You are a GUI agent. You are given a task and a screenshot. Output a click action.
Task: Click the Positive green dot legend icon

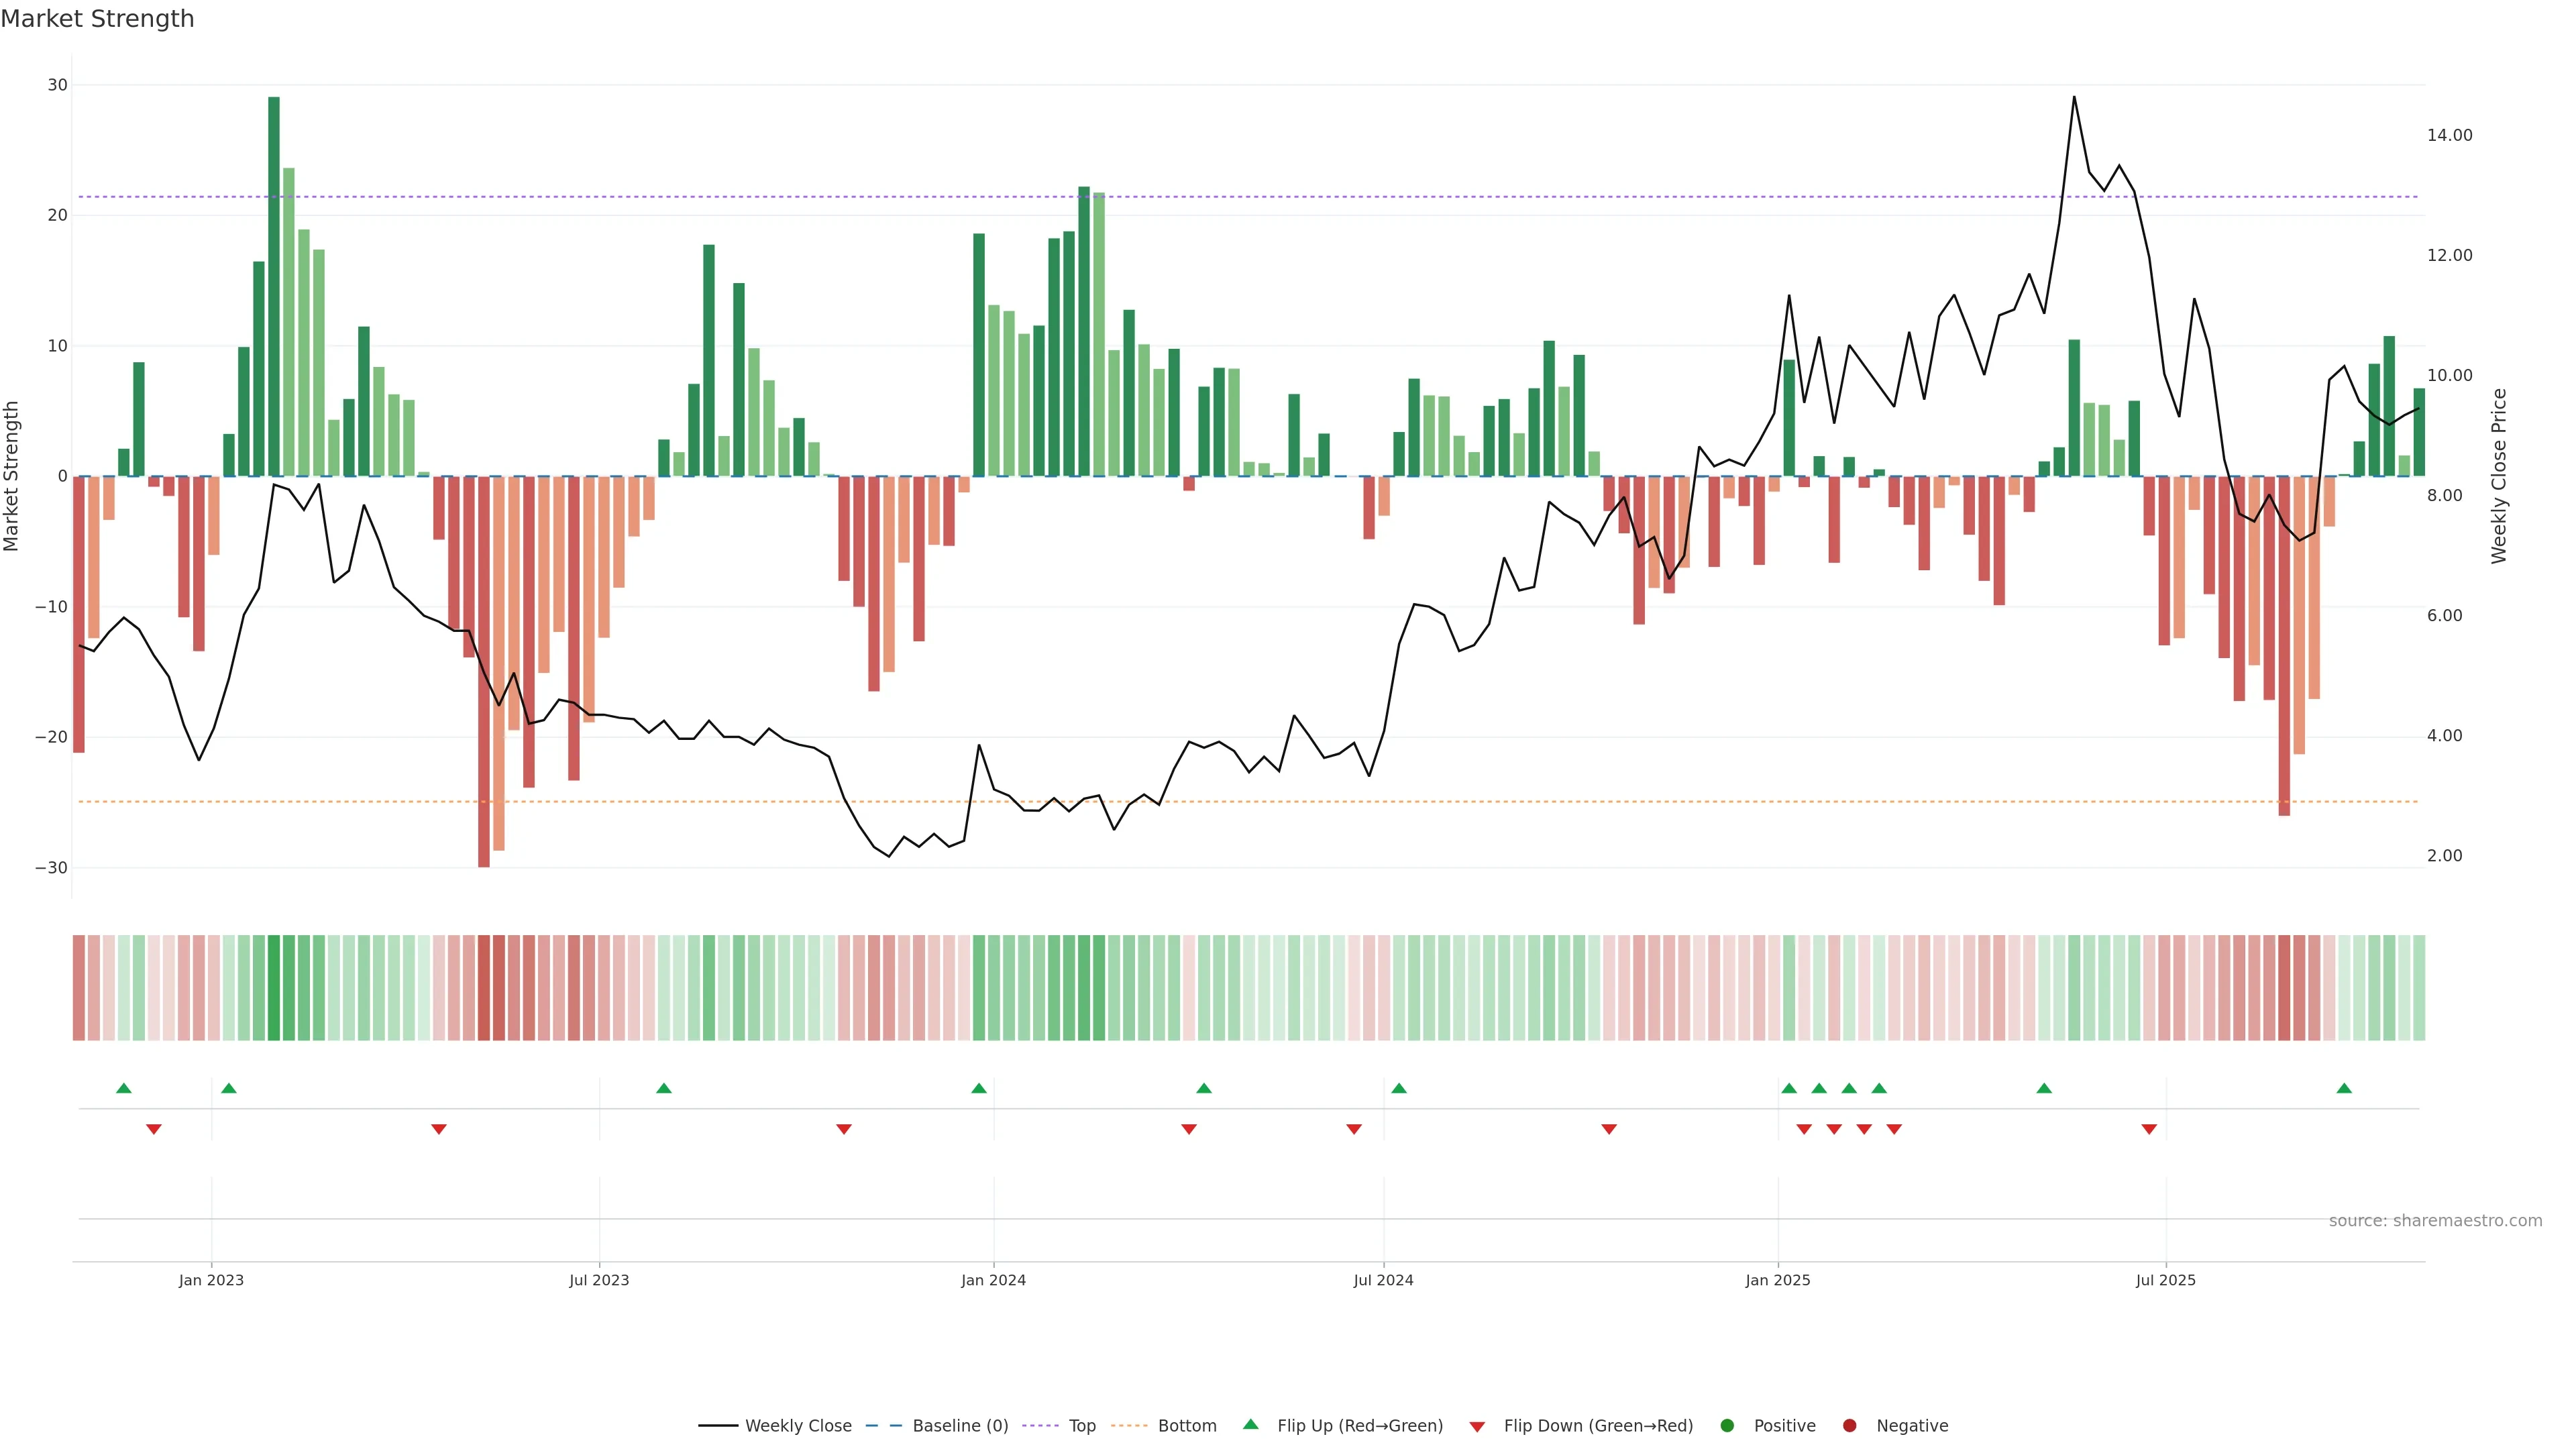[x=1727, y=1426]
